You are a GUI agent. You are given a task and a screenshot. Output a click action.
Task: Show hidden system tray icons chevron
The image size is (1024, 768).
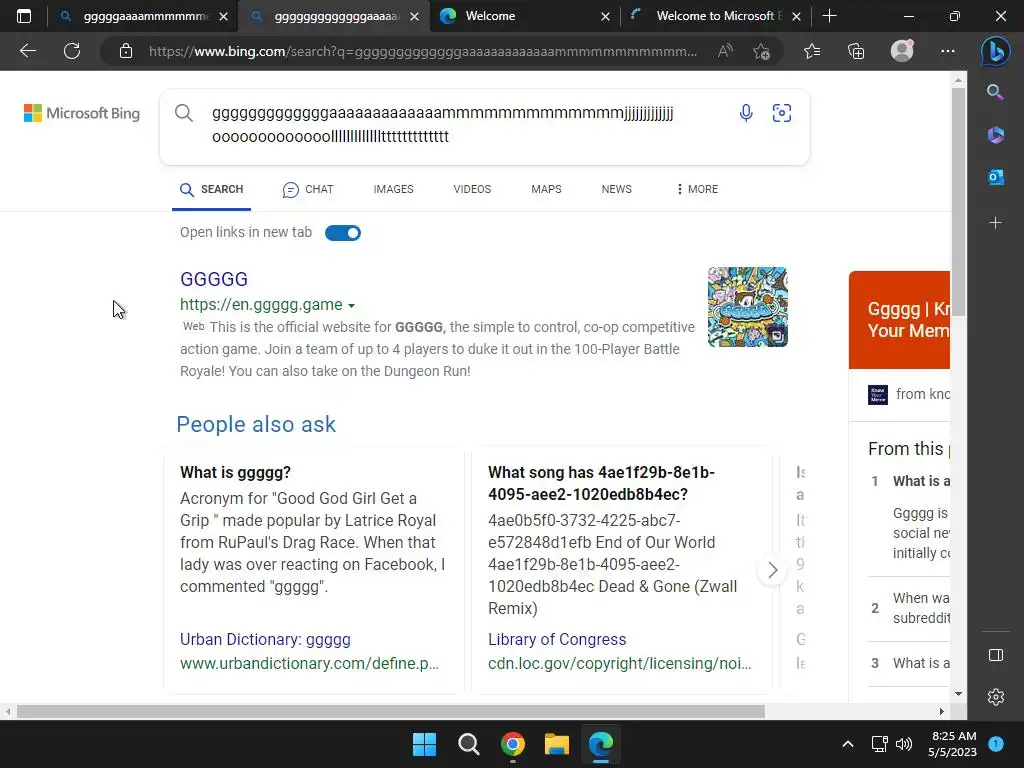848,744
